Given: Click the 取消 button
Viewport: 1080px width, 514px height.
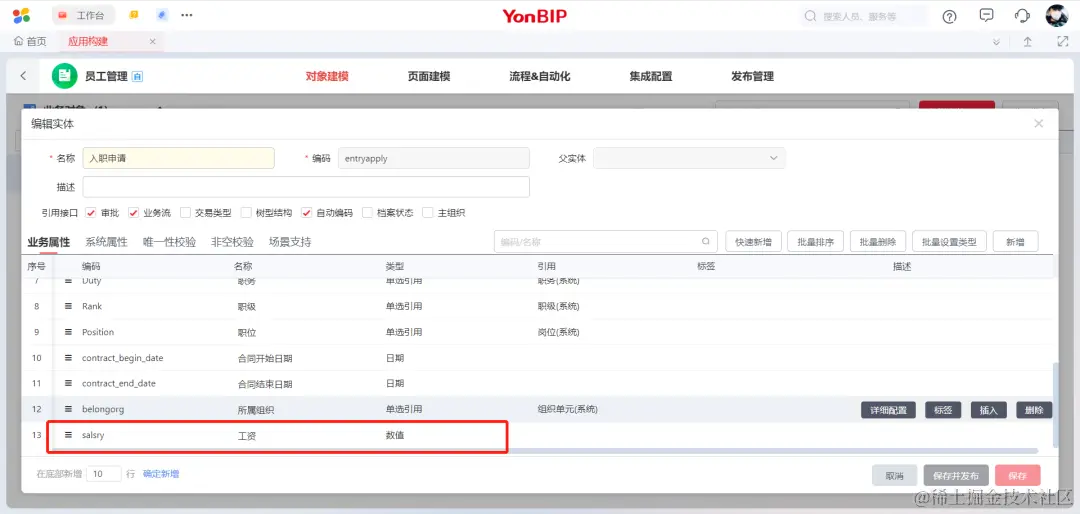Looking at the screenshot, I should point(895,475).
